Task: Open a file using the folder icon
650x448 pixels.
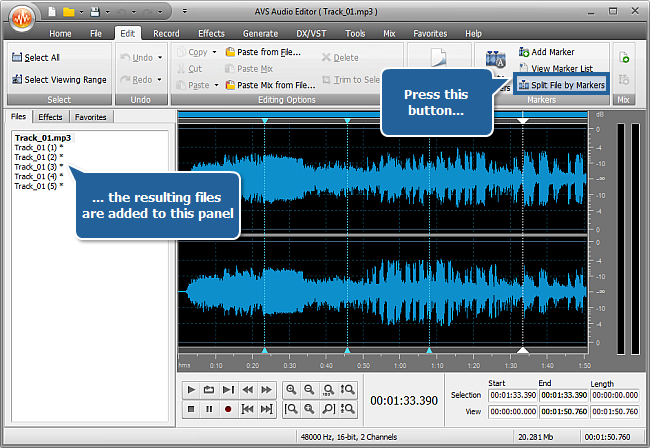Action: pyautogui.click(x=68, y=12)
